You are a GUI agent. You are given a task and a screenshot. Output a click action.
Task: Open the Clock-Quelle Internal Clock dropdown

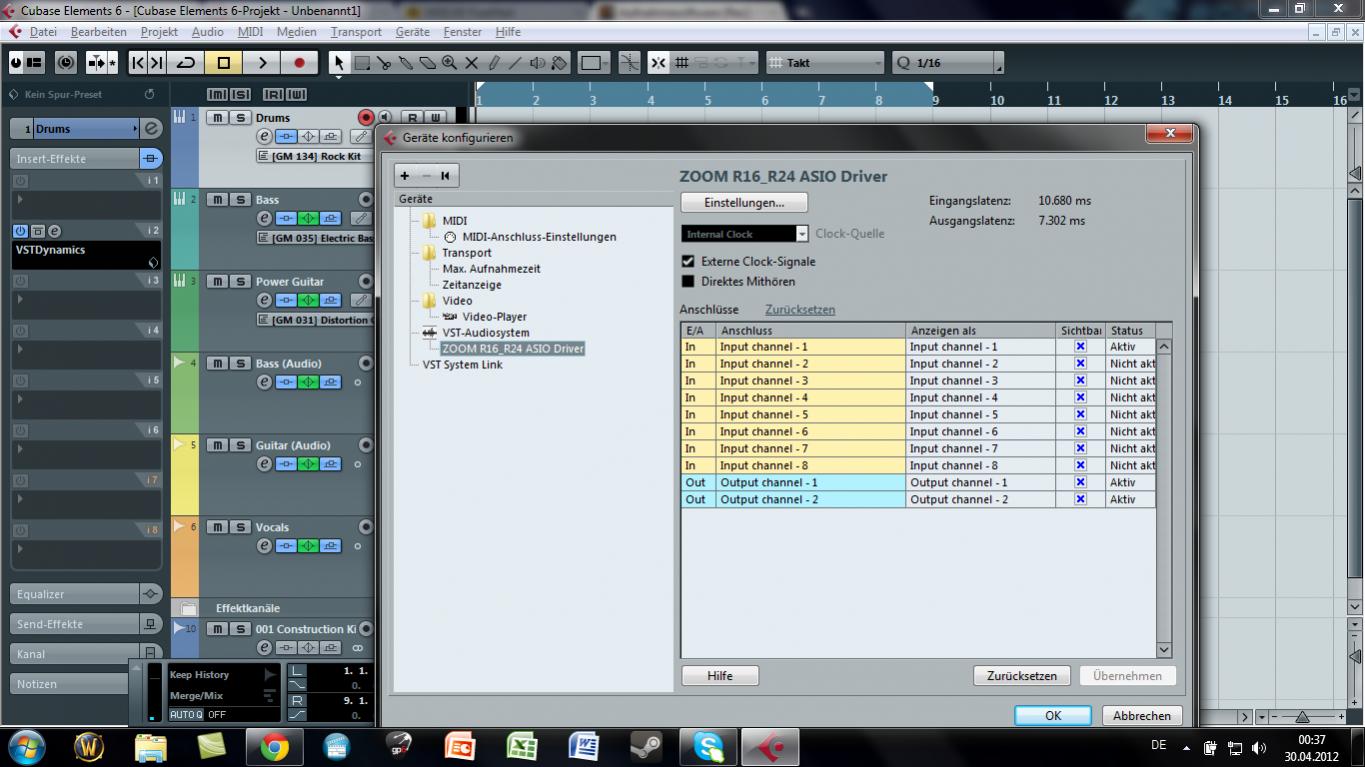coord(745,234)
